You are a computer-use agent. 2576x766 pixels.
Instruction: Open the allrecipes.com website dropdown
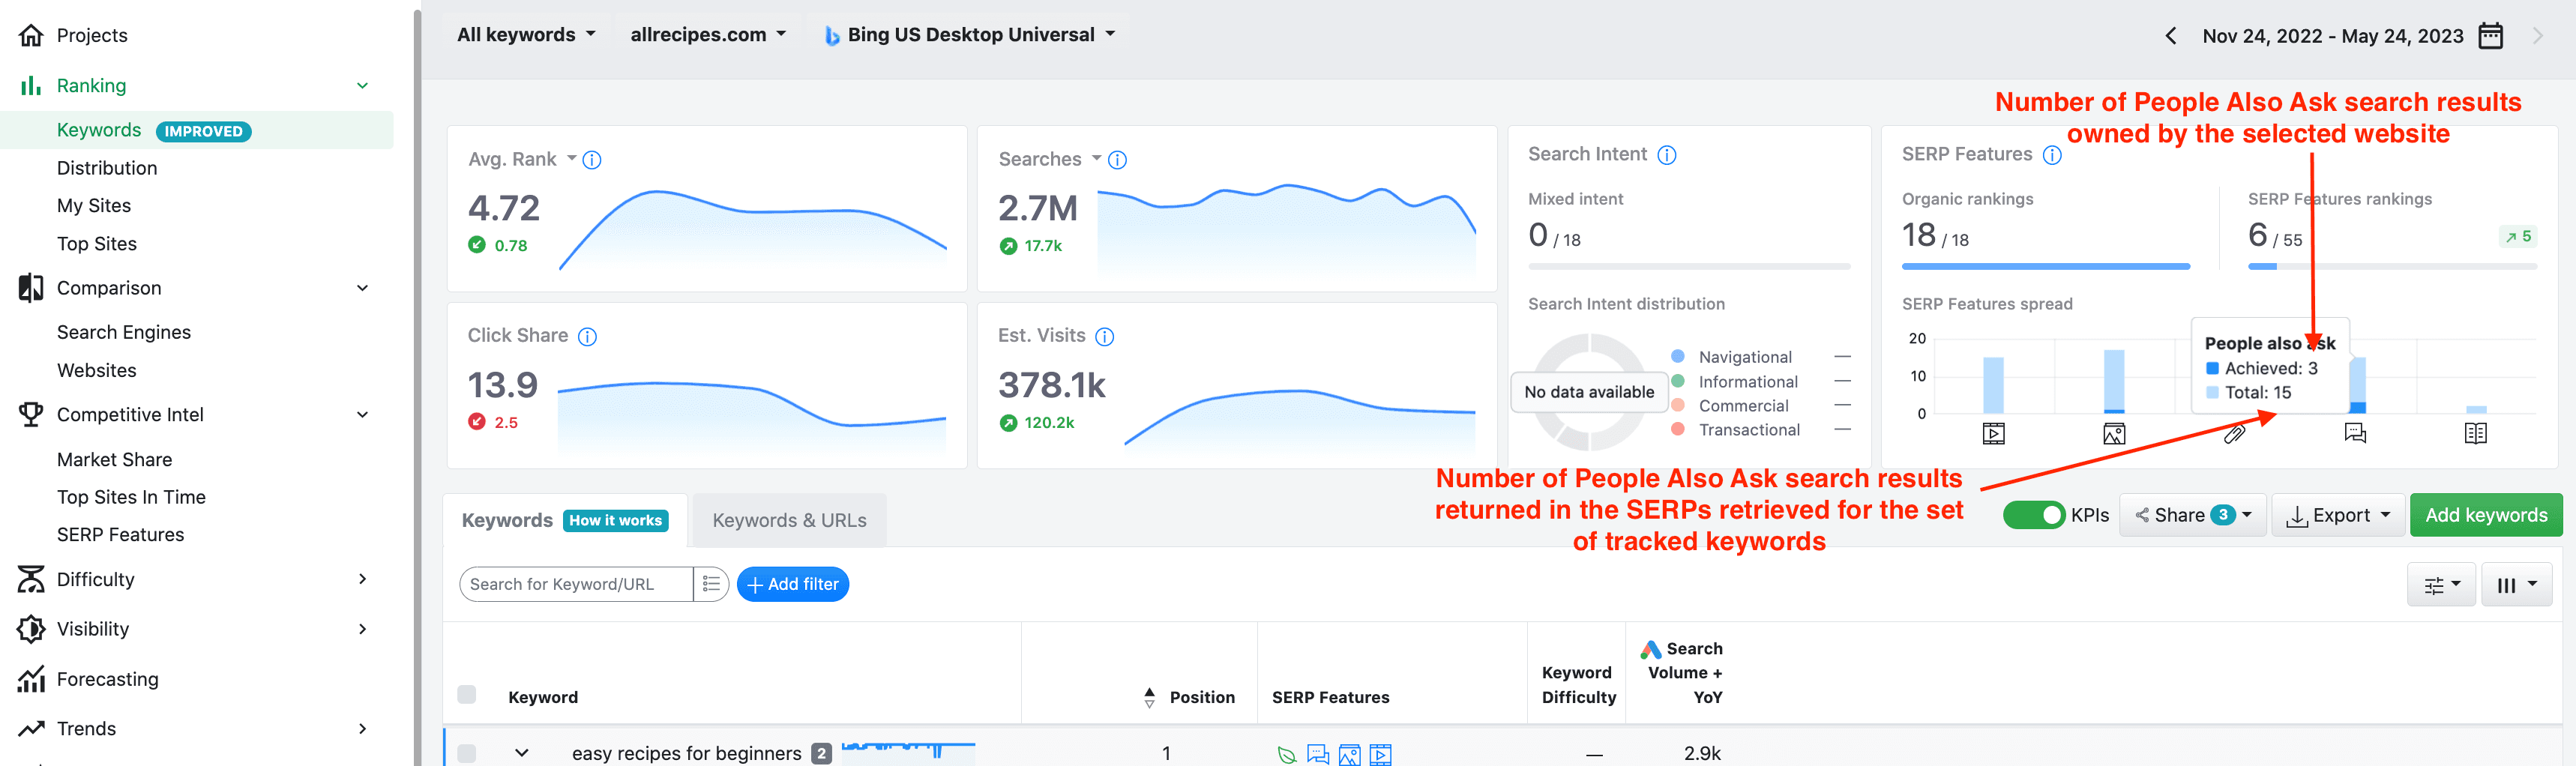pos(708,35)
